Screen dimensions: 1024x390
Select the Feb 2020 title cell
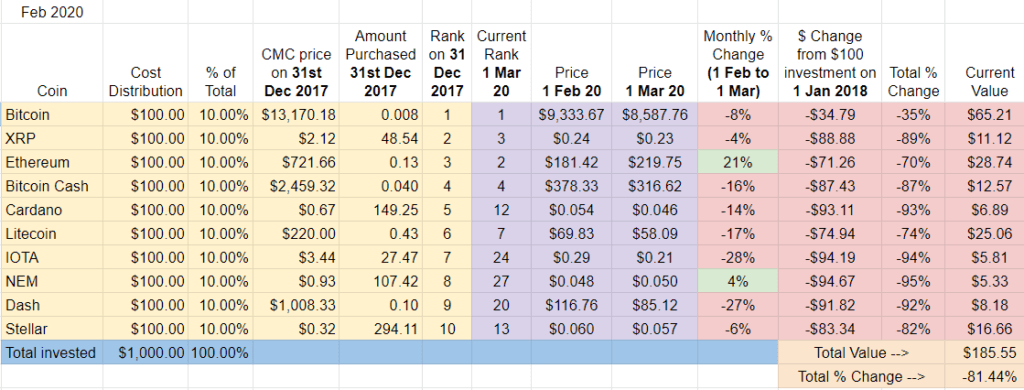coord(52,12)
